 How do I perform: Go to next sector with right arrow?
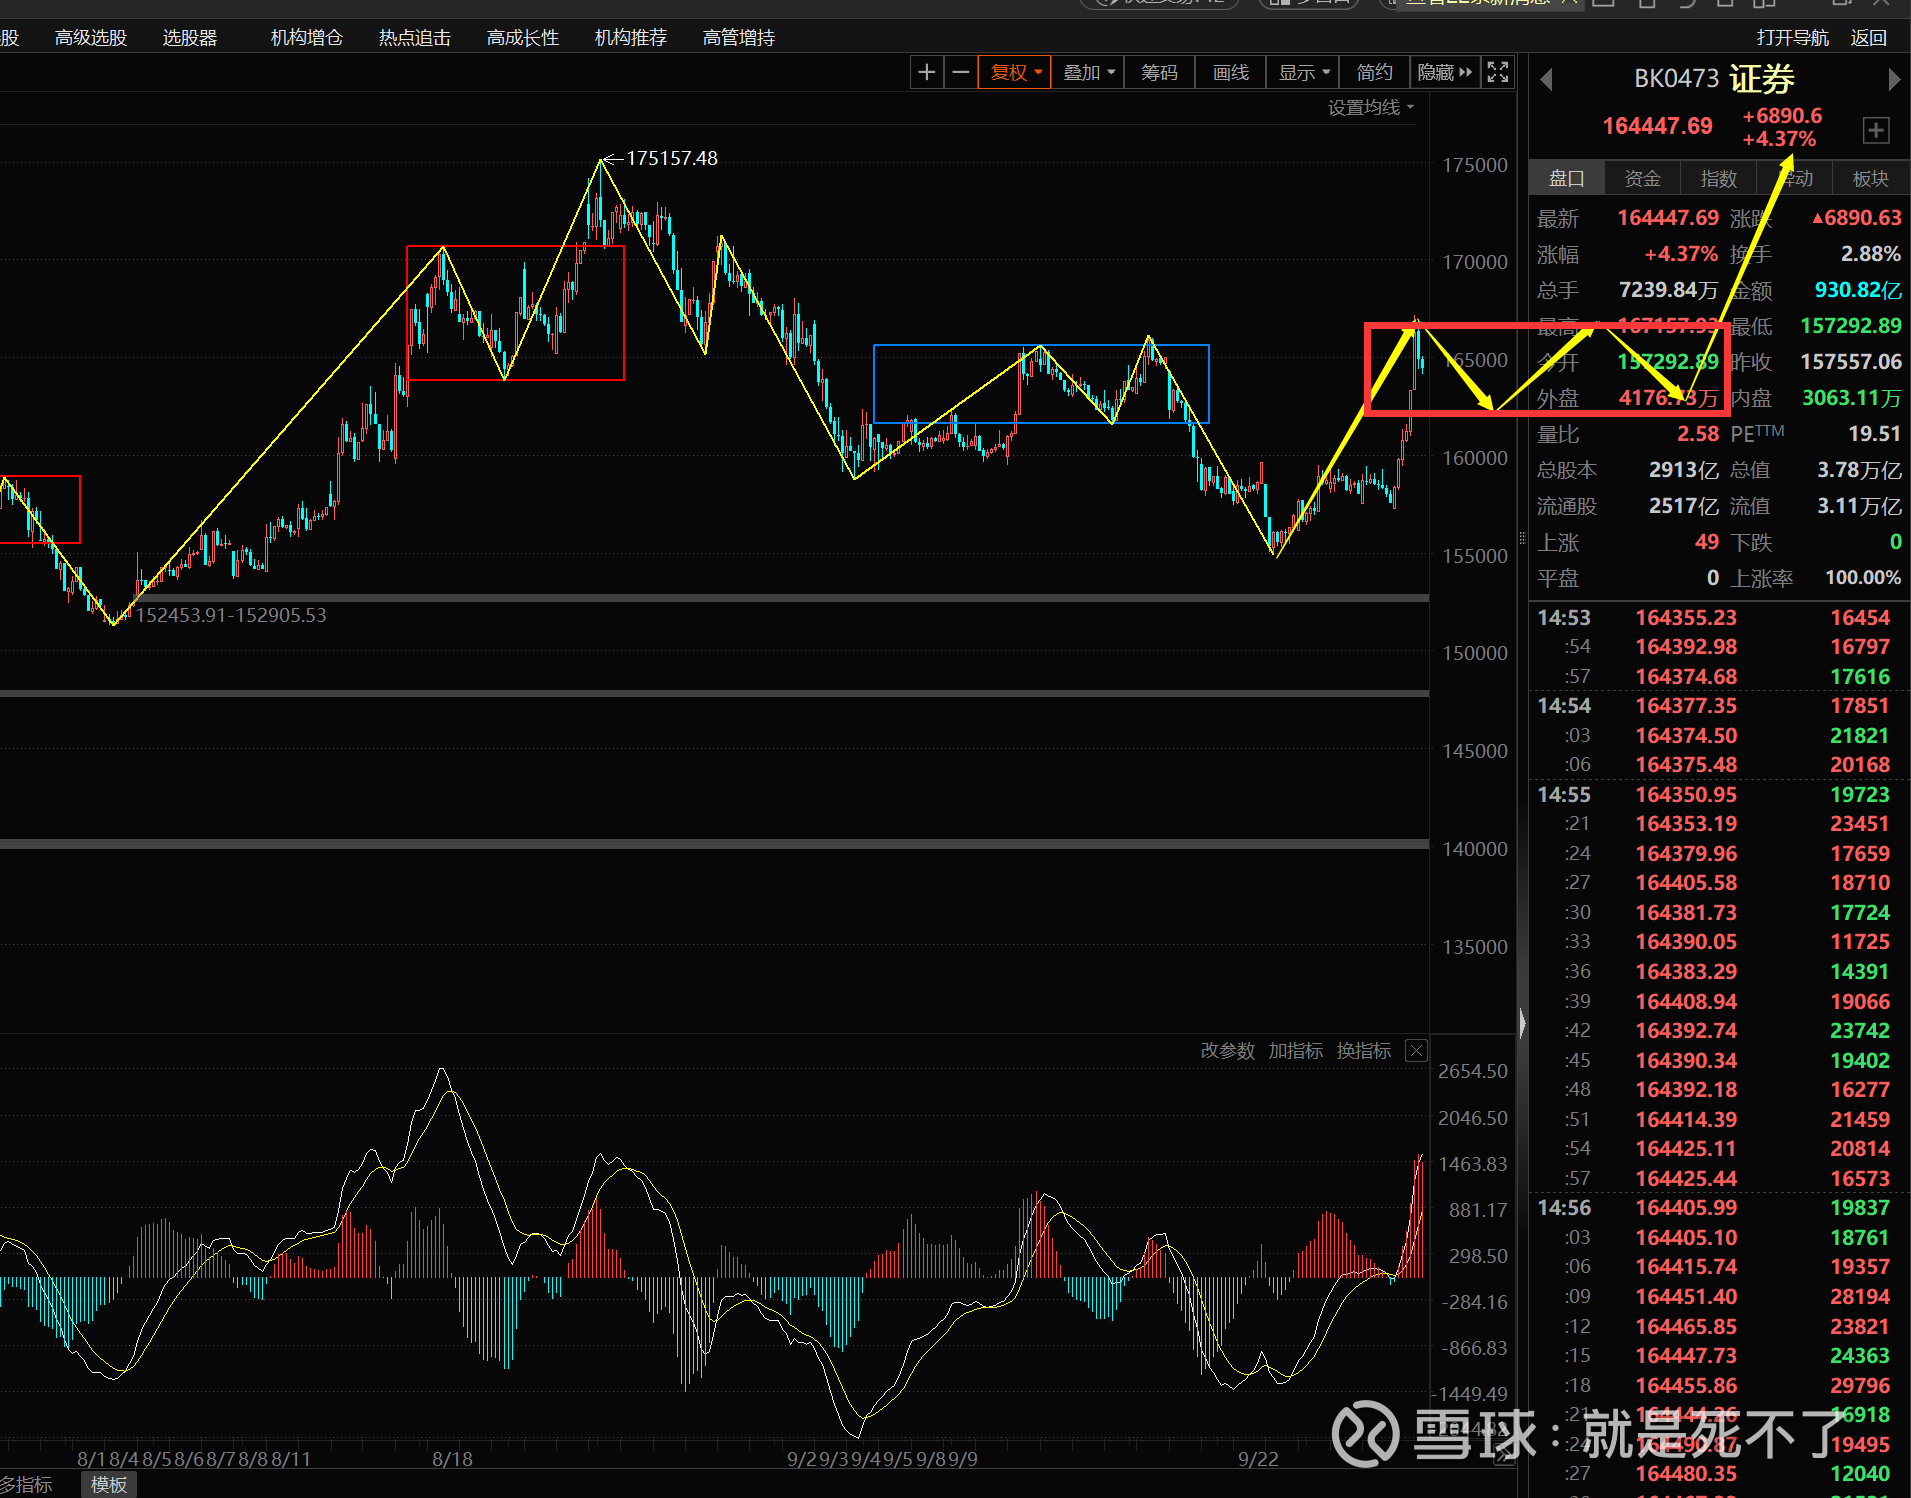coord(1893,79)
